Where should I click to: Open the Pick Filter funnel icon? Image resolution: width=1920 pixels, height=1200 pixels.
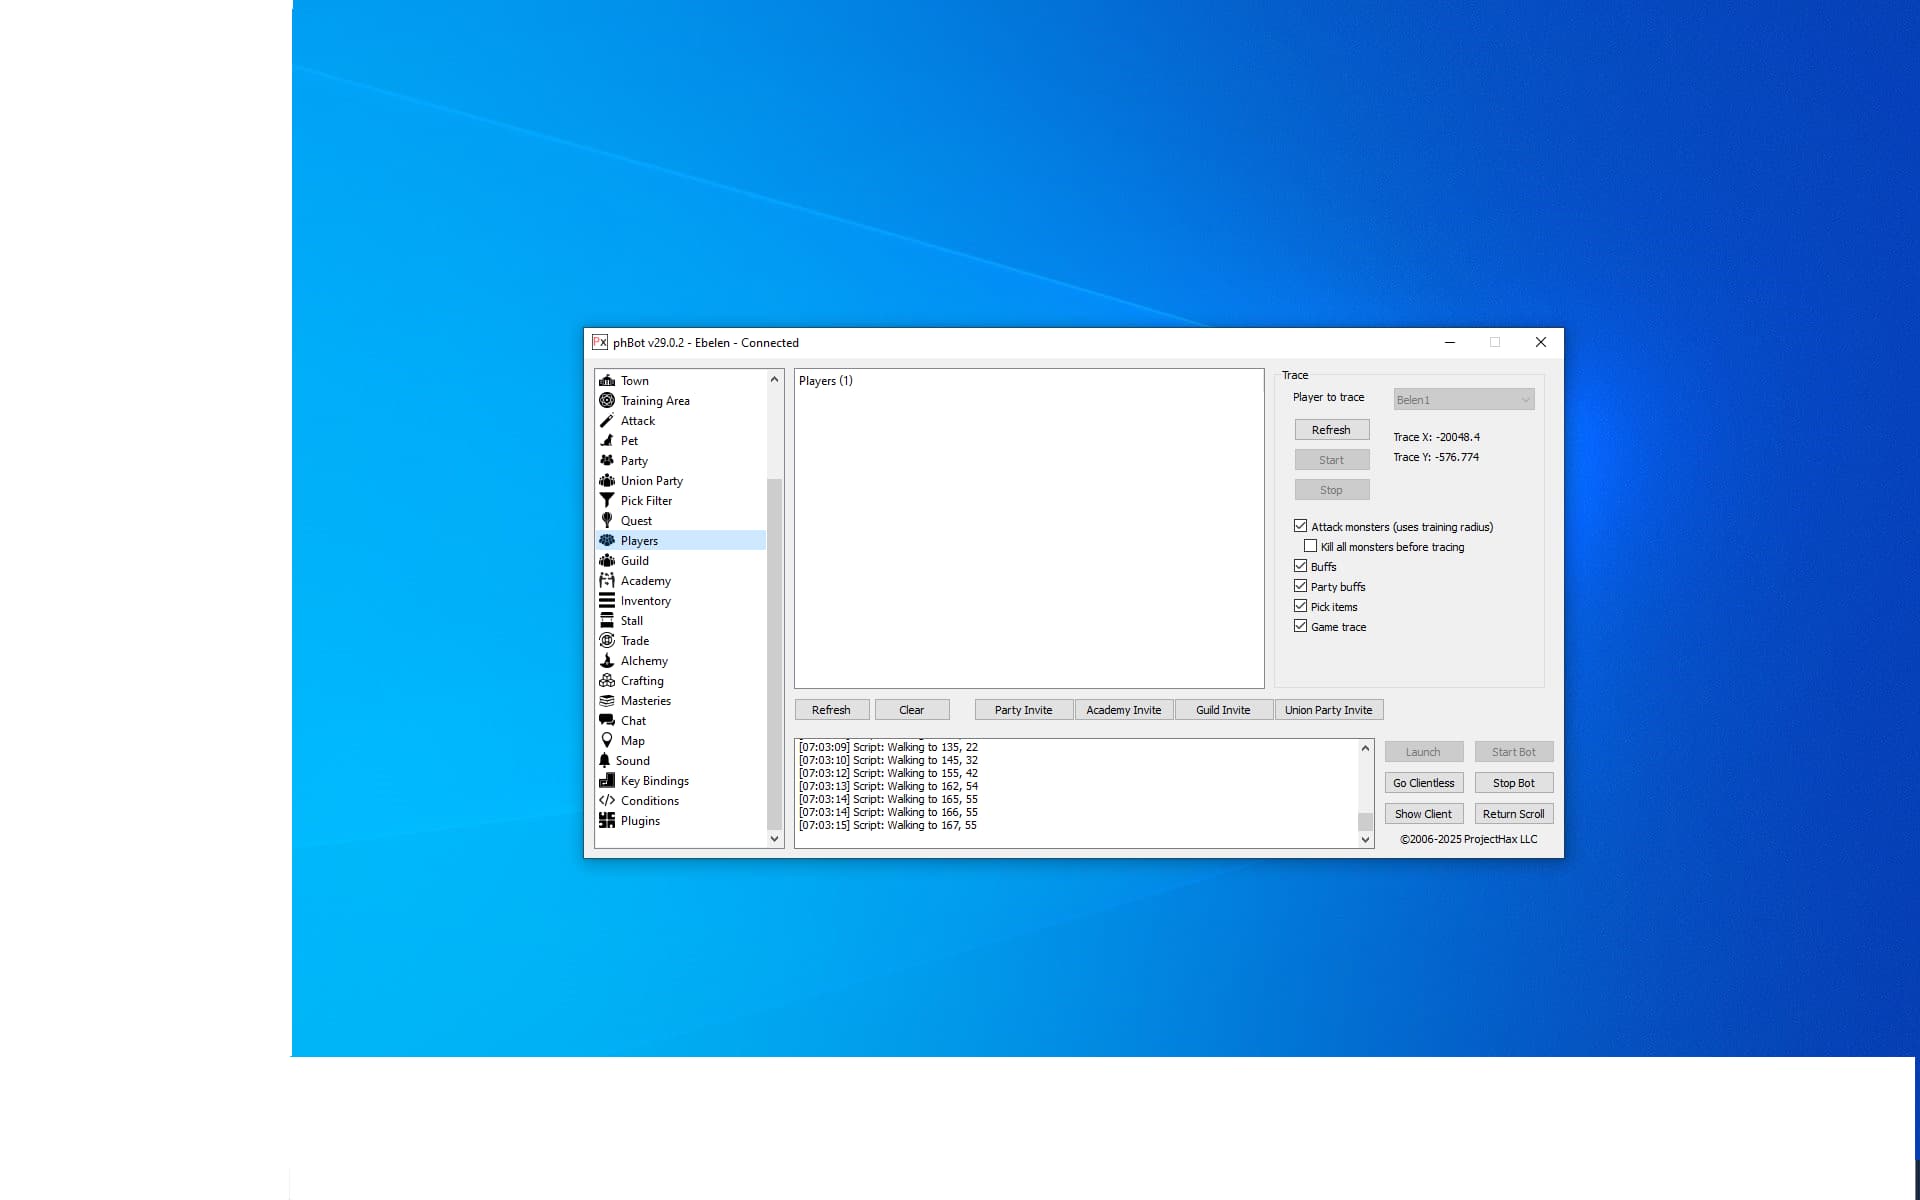click(x=607, y=501)
